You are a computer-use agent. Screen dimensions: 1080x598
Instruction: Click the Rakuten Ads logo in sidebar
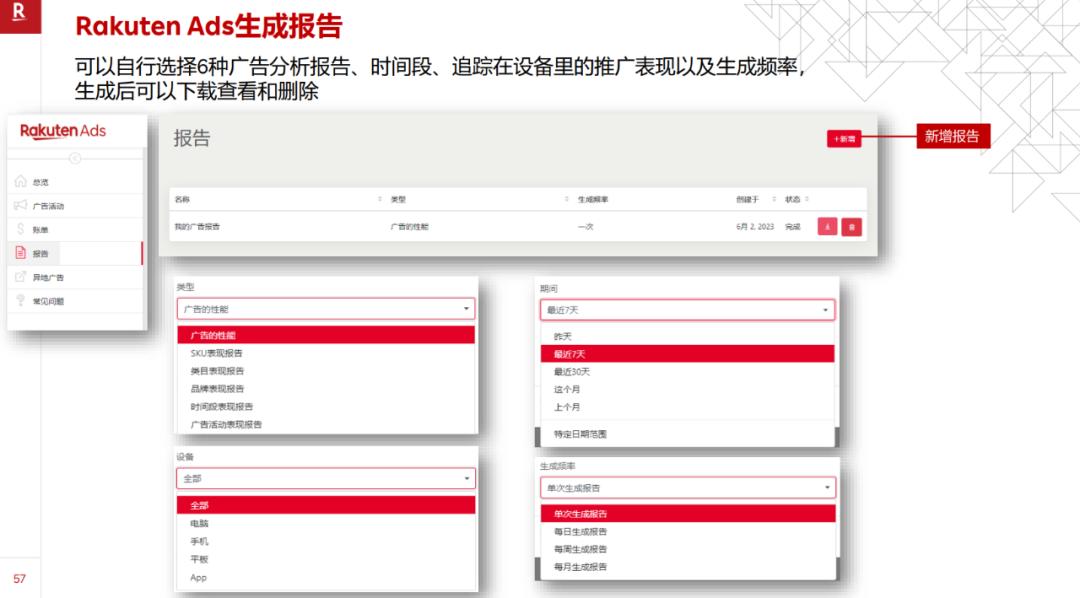[63, 131]
